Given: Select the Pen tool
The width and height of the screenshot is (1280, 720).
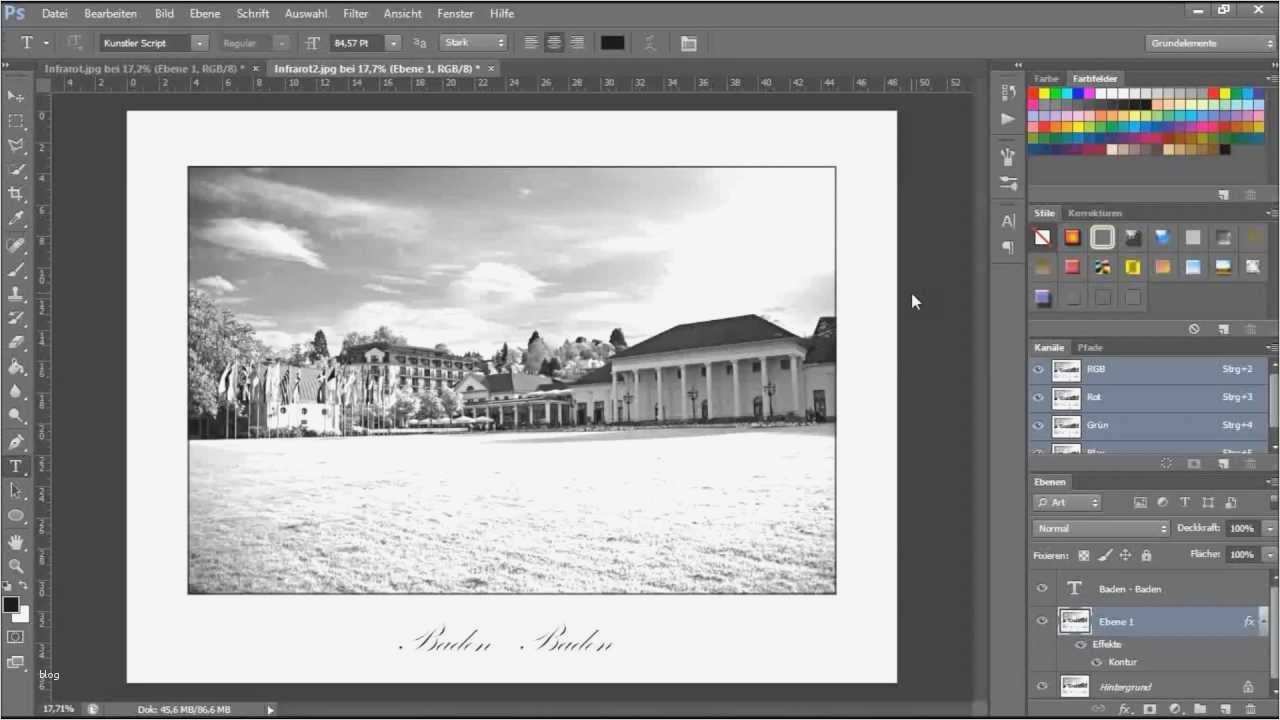Looking at the screenshot, I should 16,442.
